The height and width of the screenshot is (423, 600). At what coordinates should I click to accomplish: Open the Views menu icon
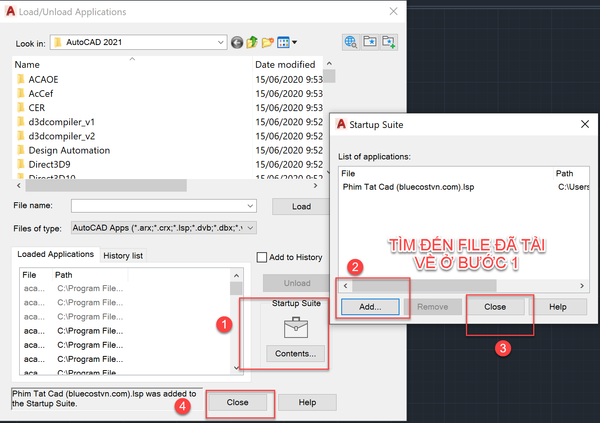(x=288, y=42)
